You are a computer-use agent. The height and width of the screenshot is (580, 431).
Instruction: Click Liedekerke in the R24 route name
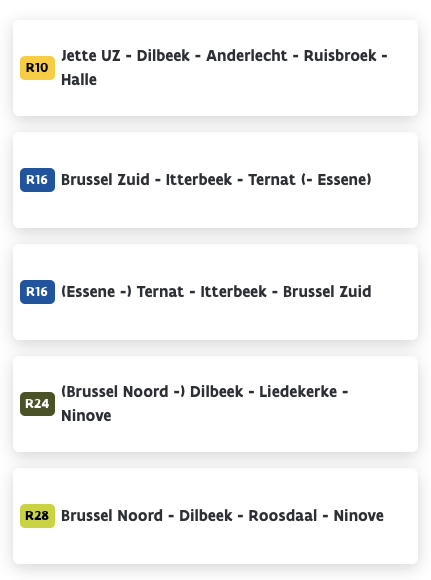298,392
